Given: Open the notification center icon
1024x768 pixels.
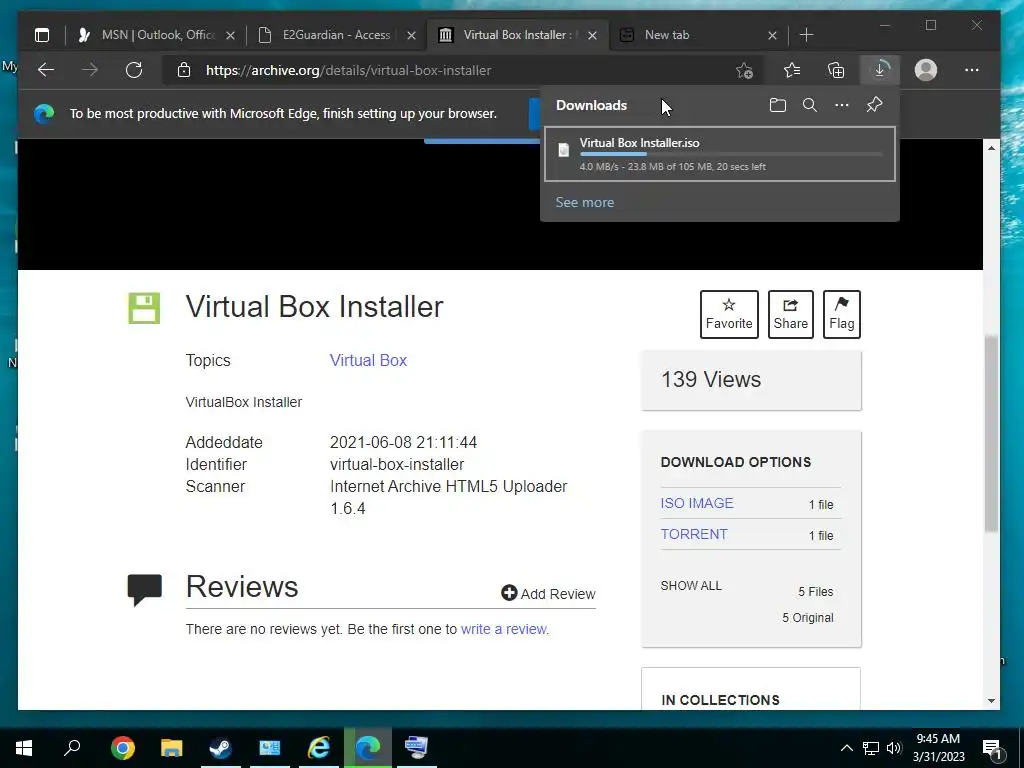Looking at the screenshot, I should pos(992,748).
